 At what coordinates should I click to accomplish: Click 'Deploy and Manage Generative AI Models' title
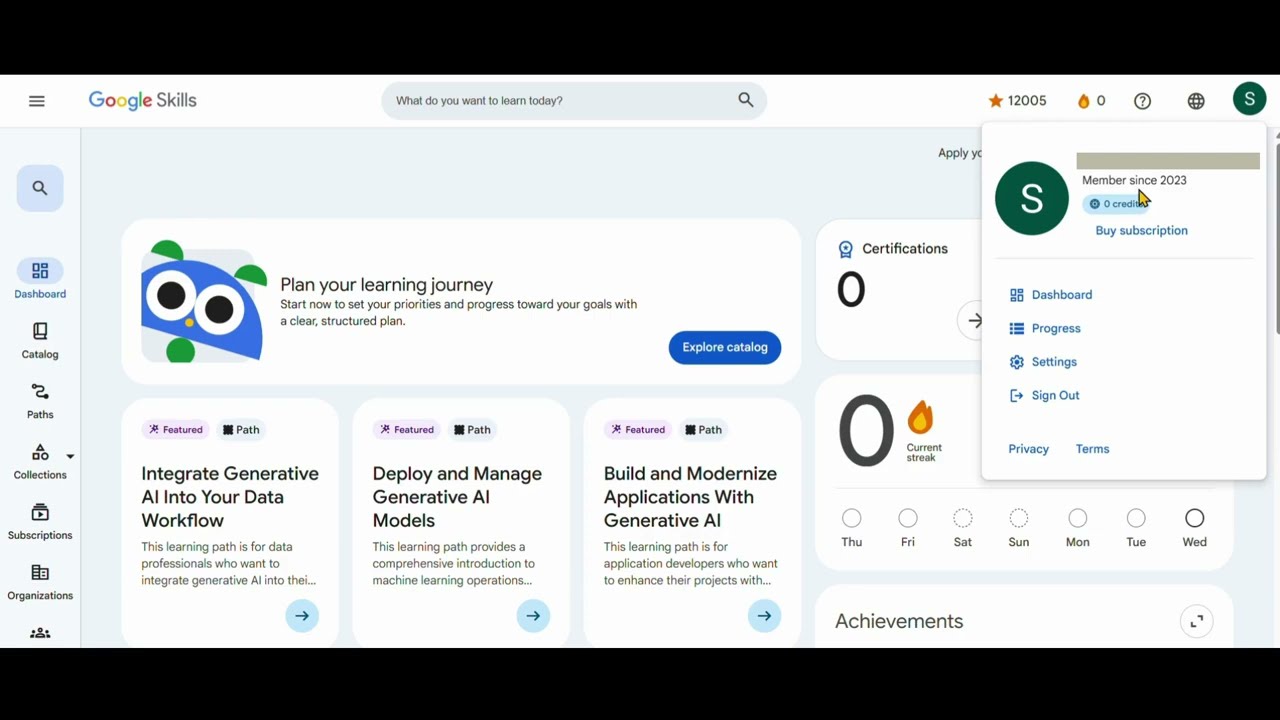click(x=457, y=497)
